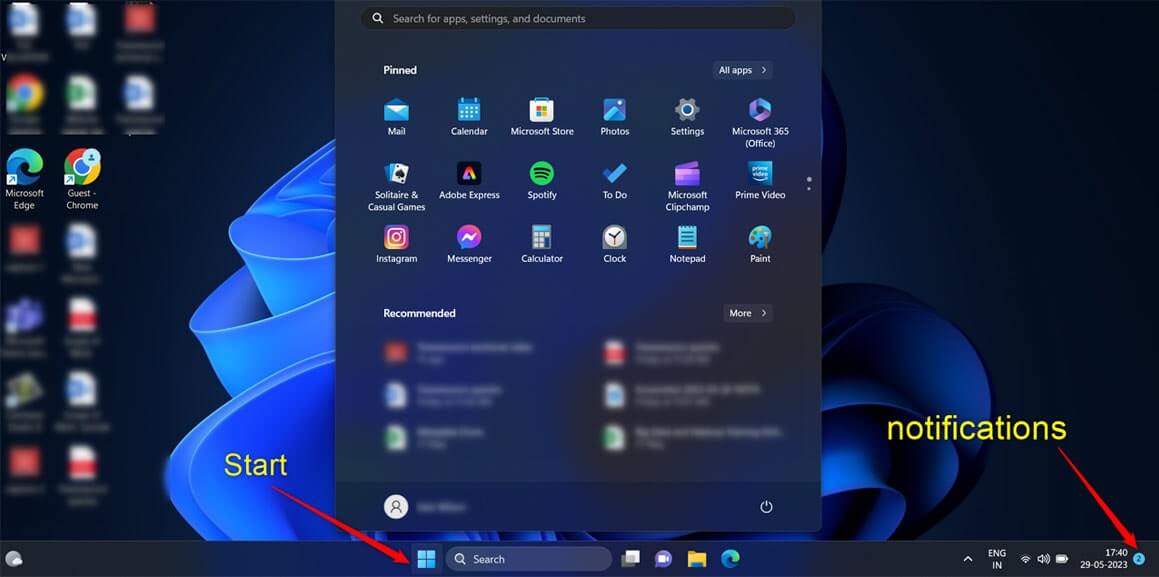
Task: Show hidden system tray icons chevron
Action: [x=968, y=559]
